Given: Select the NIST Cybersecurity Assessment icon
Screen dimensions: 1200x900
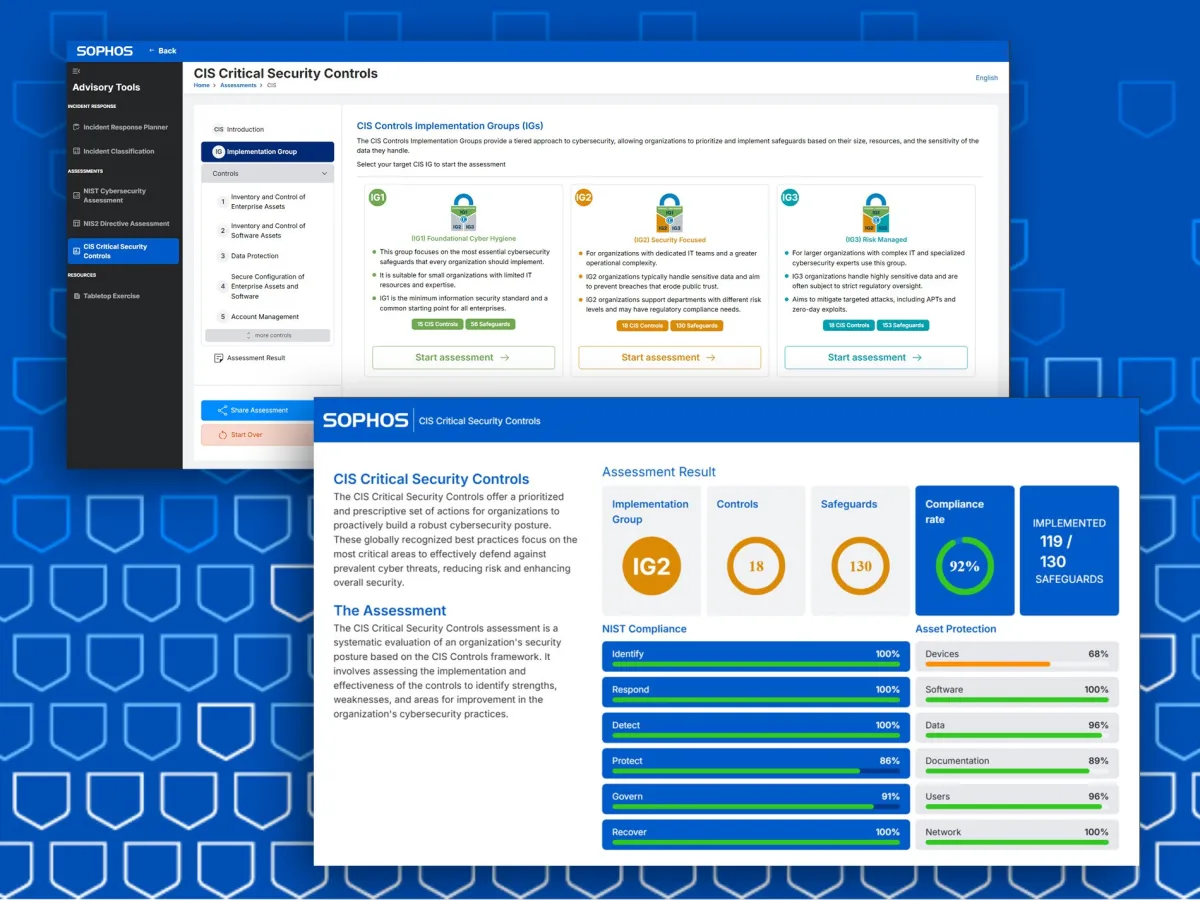Looking at the screenshot, I should click(77, 195).
